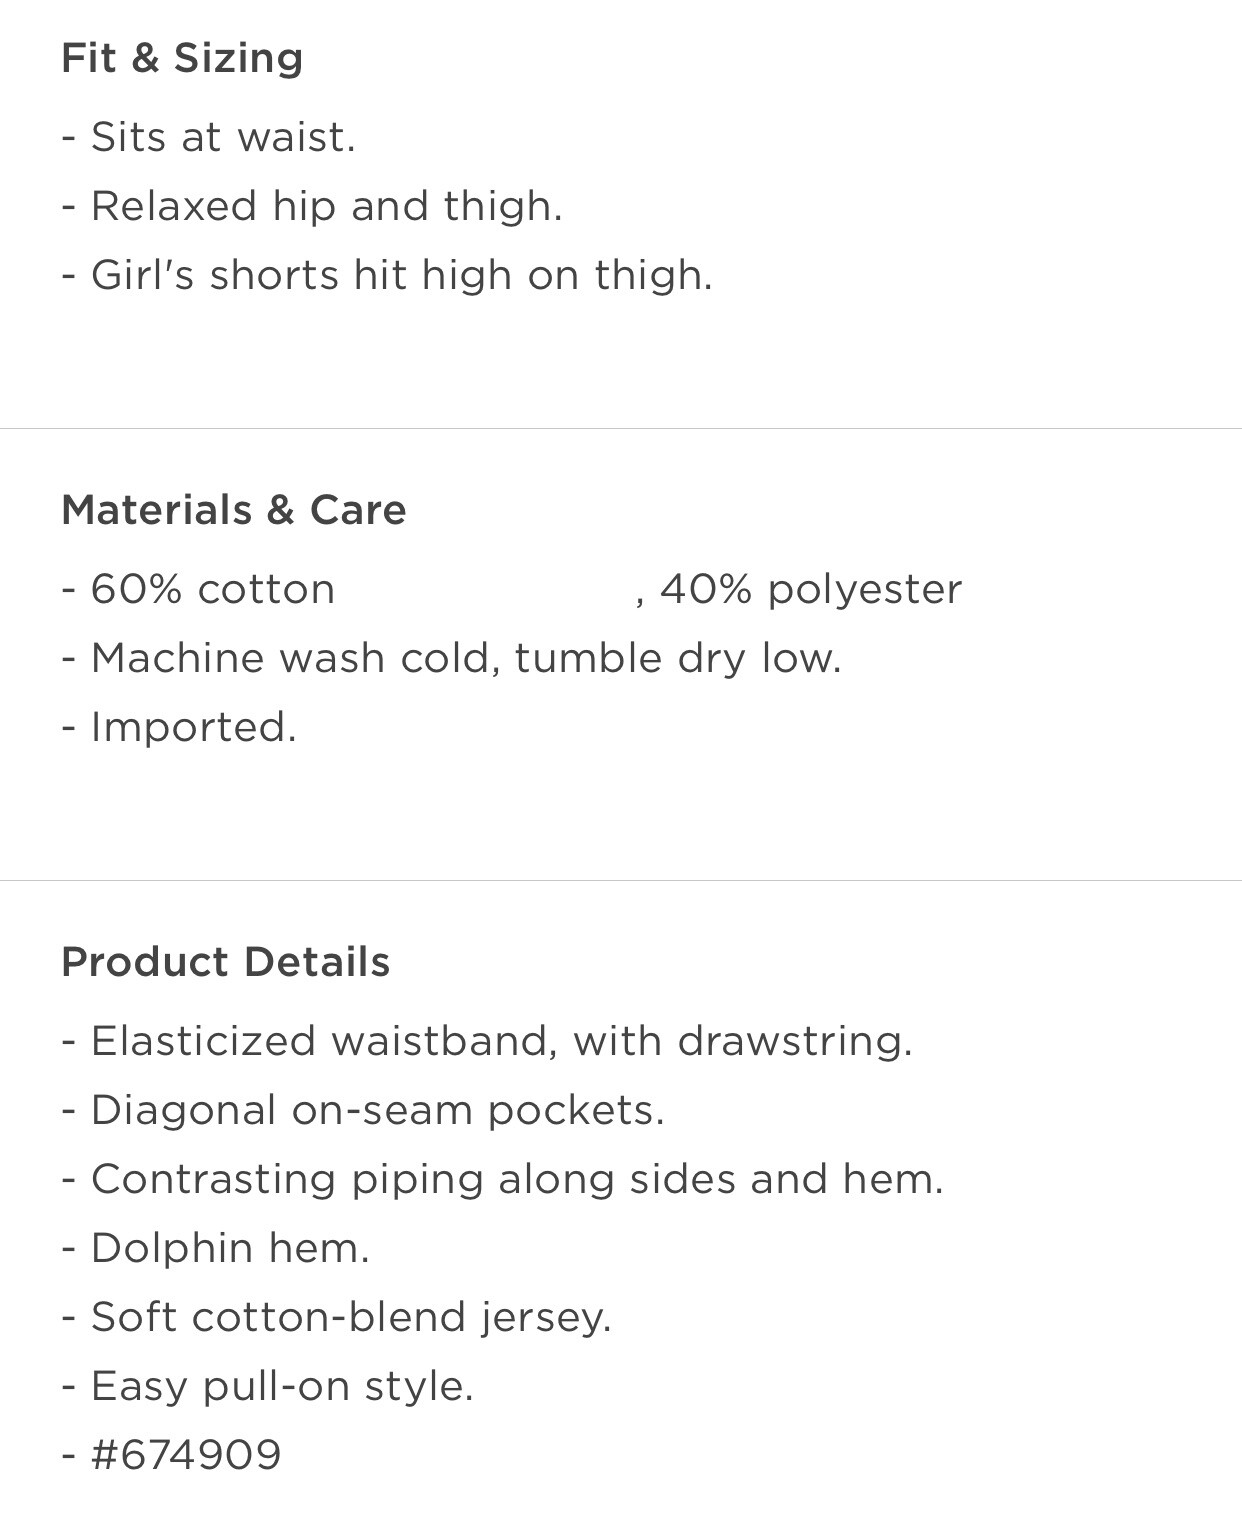
Task: Select the Fit & Sizing heading
Action: click(x=182, y=58)
